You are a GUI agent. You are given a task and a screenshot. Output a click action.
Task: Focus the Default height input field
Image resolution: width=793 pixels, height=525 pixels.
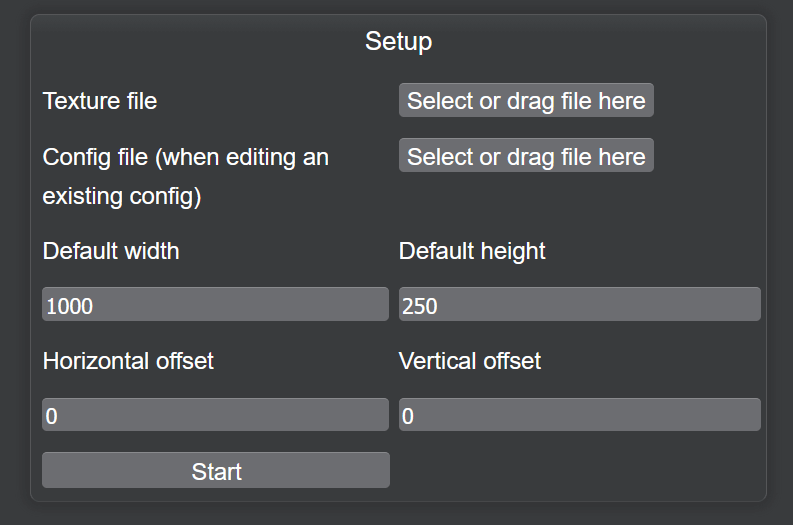(579, 305)
